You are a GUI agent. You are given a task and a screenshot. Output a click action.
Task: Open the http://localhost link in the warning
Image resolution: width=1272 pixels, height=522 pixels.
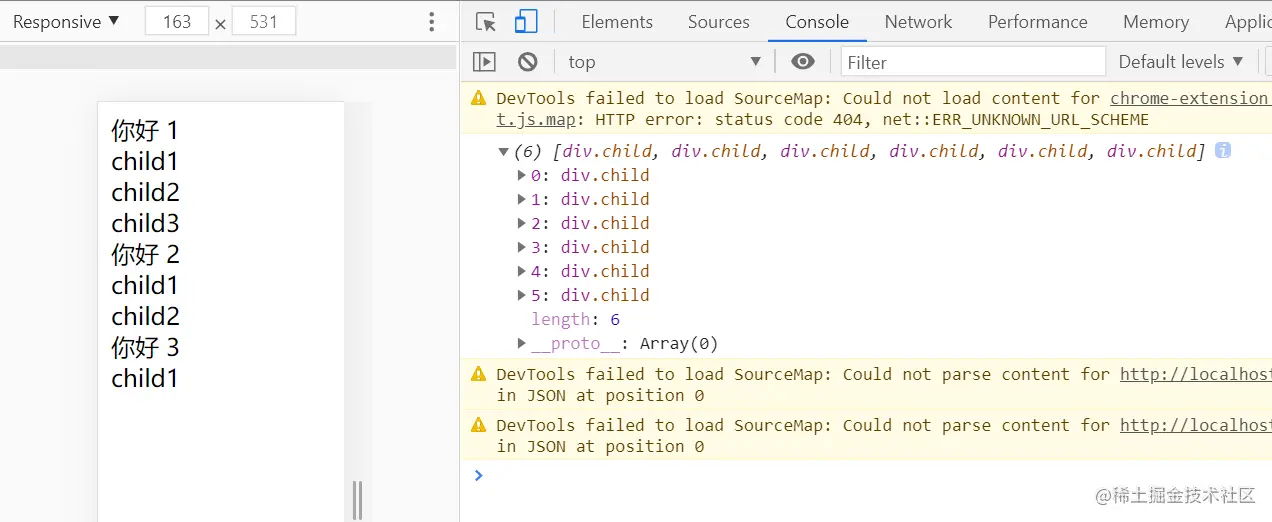(1194, 374)
